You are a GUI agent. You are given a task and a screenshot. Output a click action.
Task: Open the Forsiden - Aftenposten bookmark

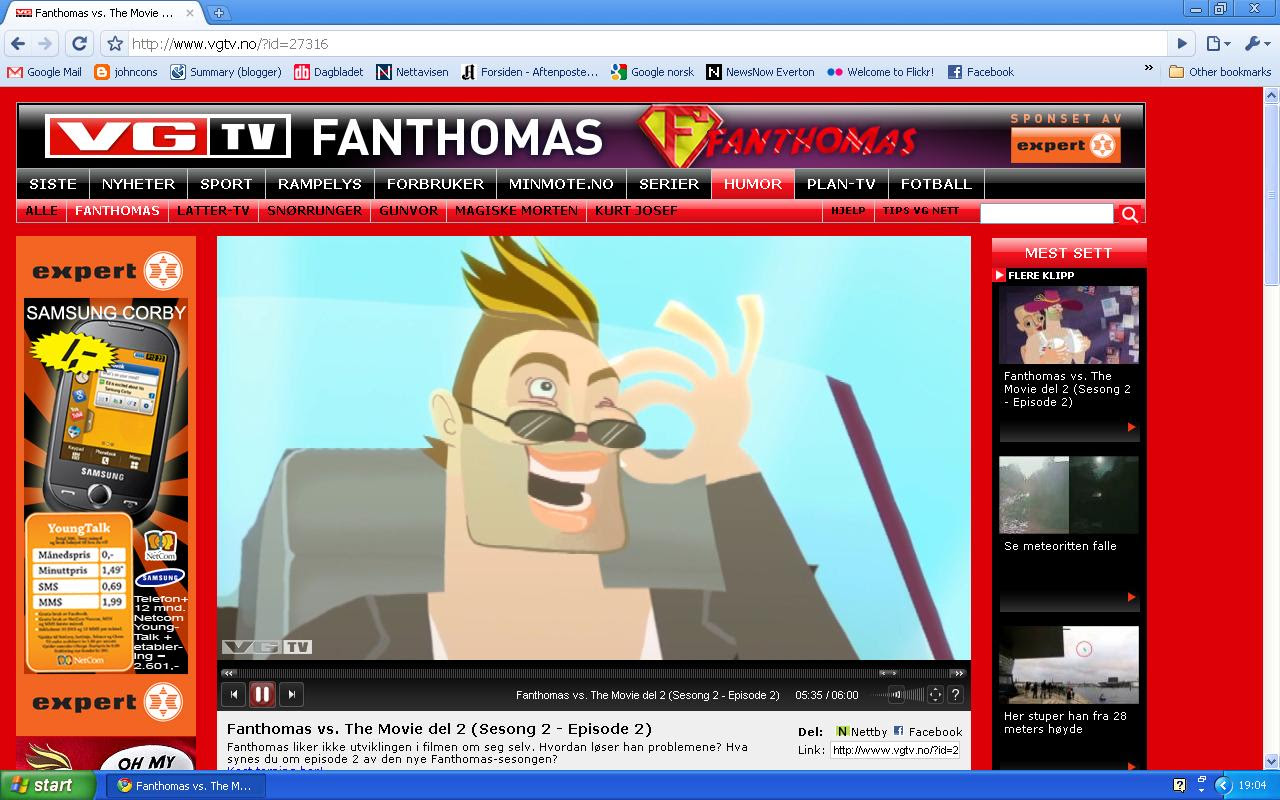529,72
